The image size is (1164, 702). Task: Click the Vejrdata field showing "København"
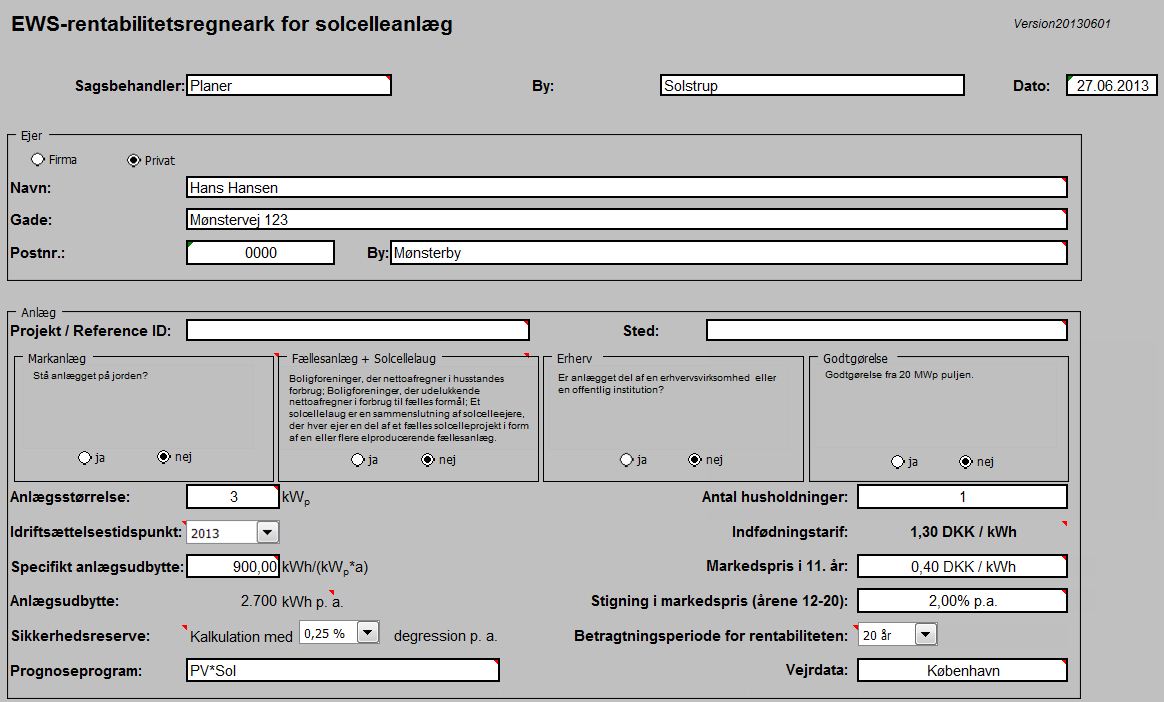tap(961, 670)
